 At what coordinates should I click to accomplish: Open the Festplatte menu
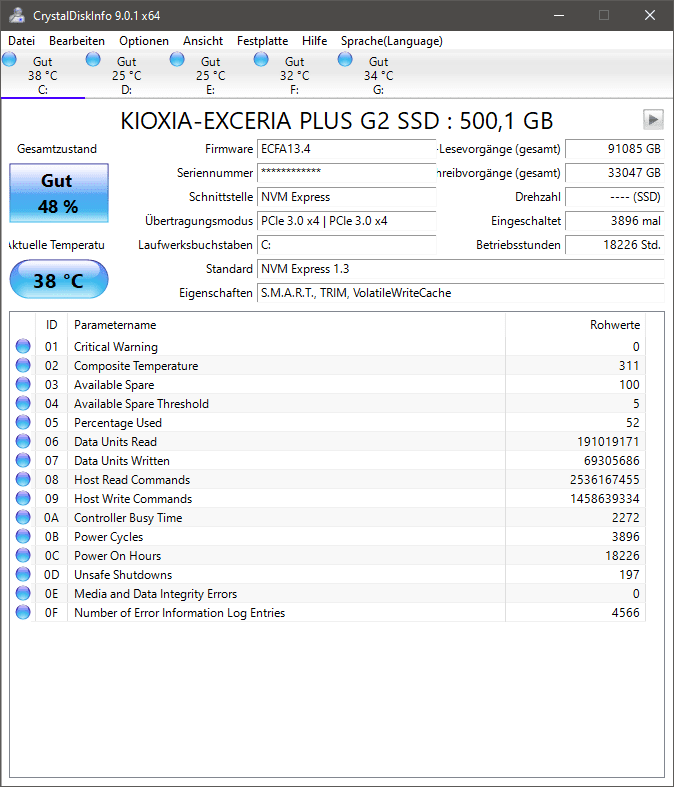[x=262, y=41]
